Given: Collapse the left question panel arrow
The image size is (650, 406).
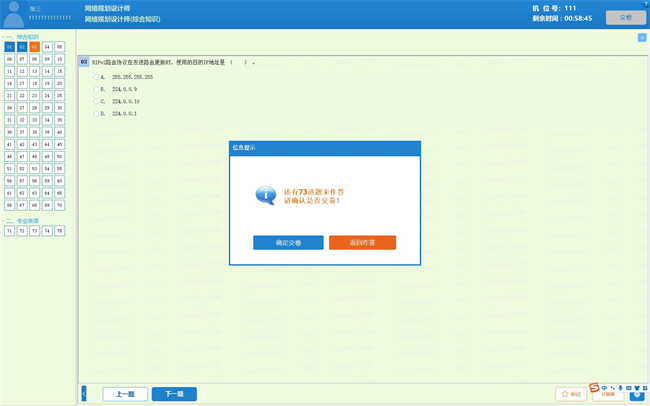Looking at the screenshot, I should point(84,394).
